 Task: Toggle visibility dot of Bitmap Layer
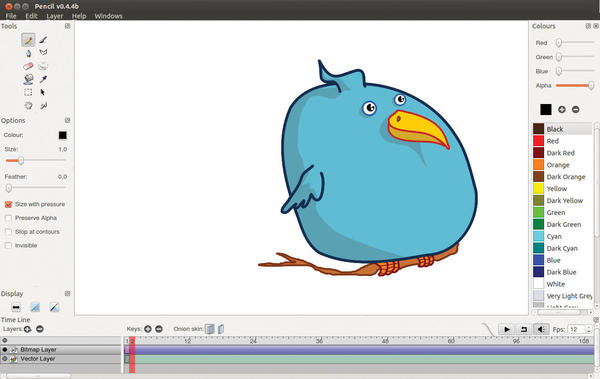point(5,350)
